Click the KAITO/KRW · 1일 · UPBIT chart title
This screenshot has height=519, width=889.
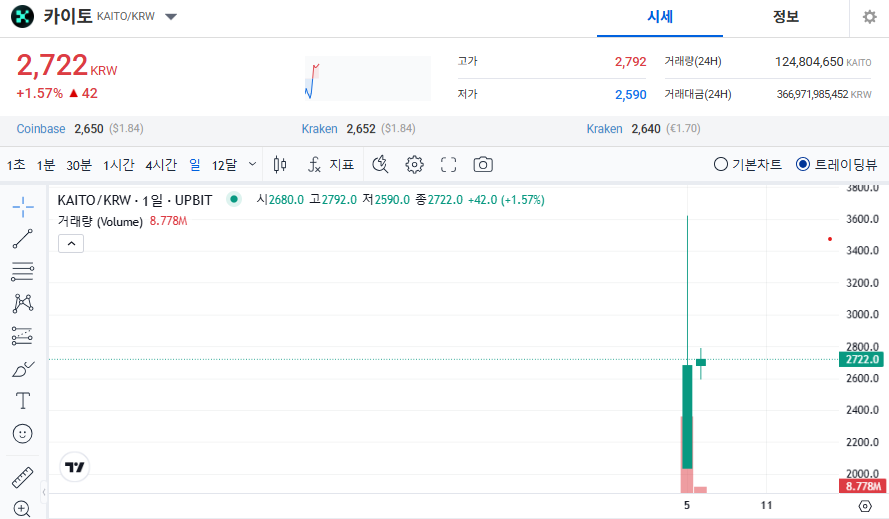[135, 200]
